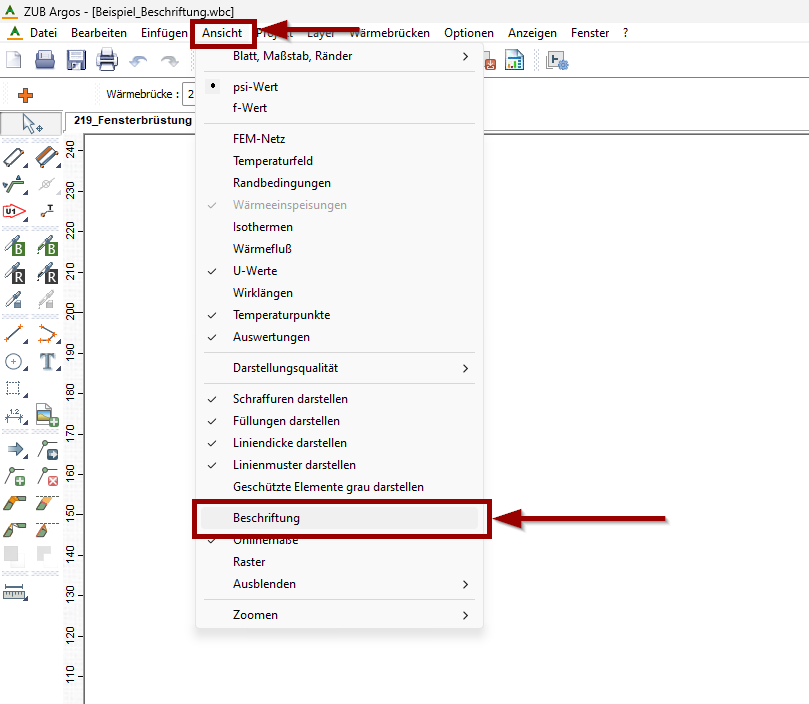Select the circle drawing tool
Viewport: 809px width, 704px height.
pos(14,361)
